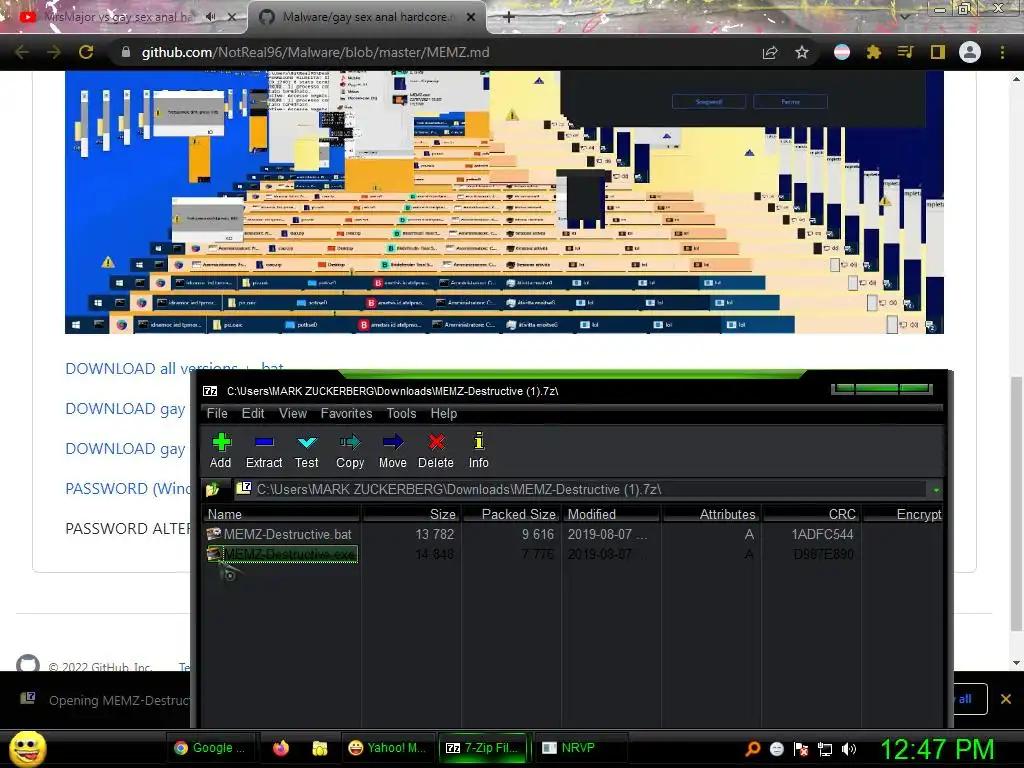Sort files by Name column
1024x768 pixels.
[282, 514]
